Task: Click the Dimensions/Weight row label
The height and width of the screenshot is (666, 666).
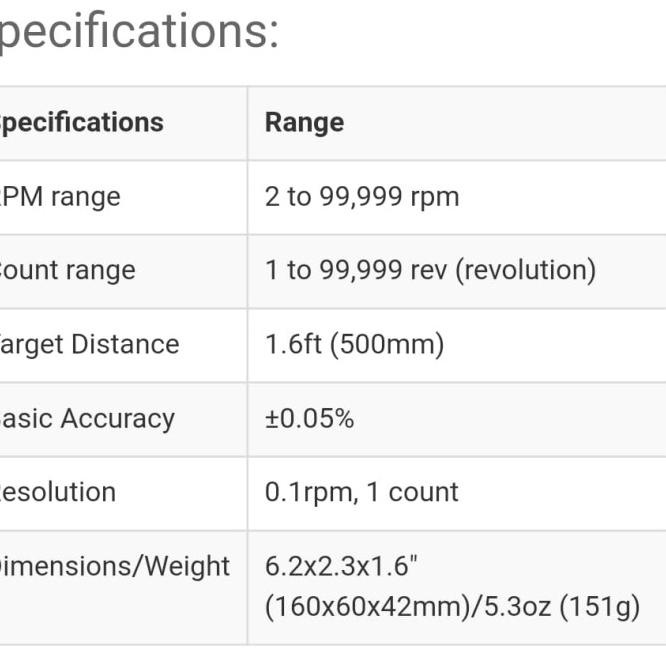Action: (x=115, y=567)
